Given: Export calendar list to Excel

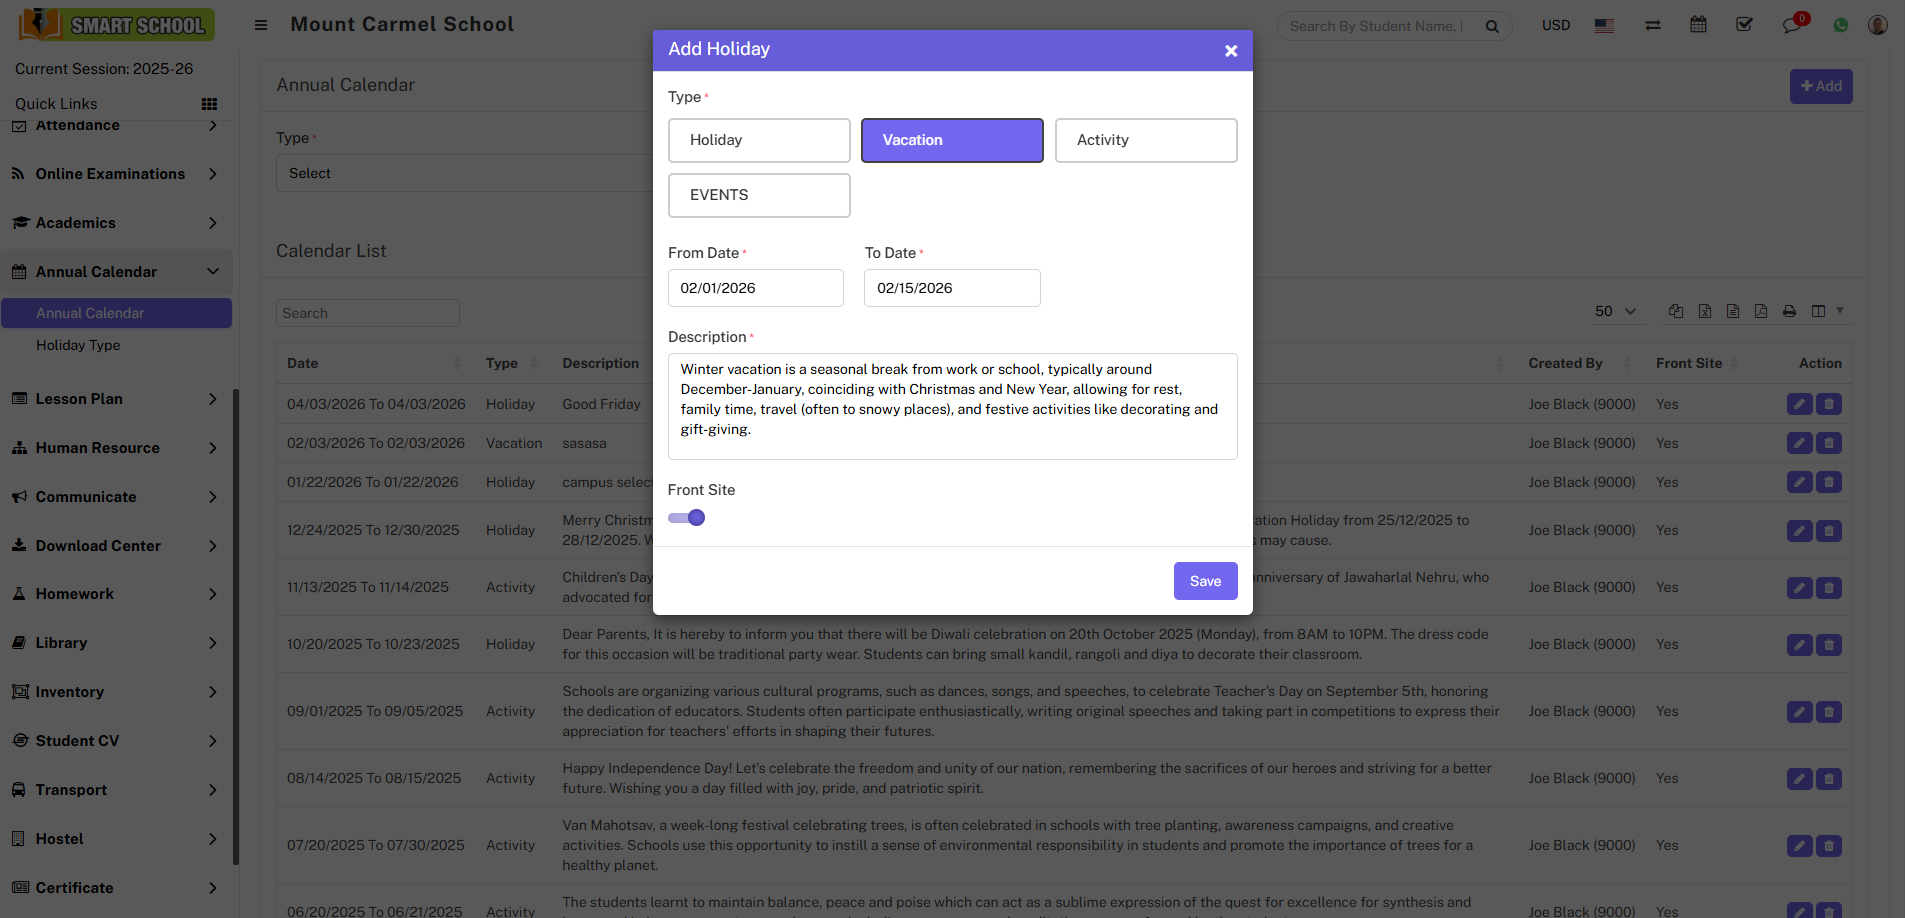Looking at the screenshot, I should coord(1705,311).
